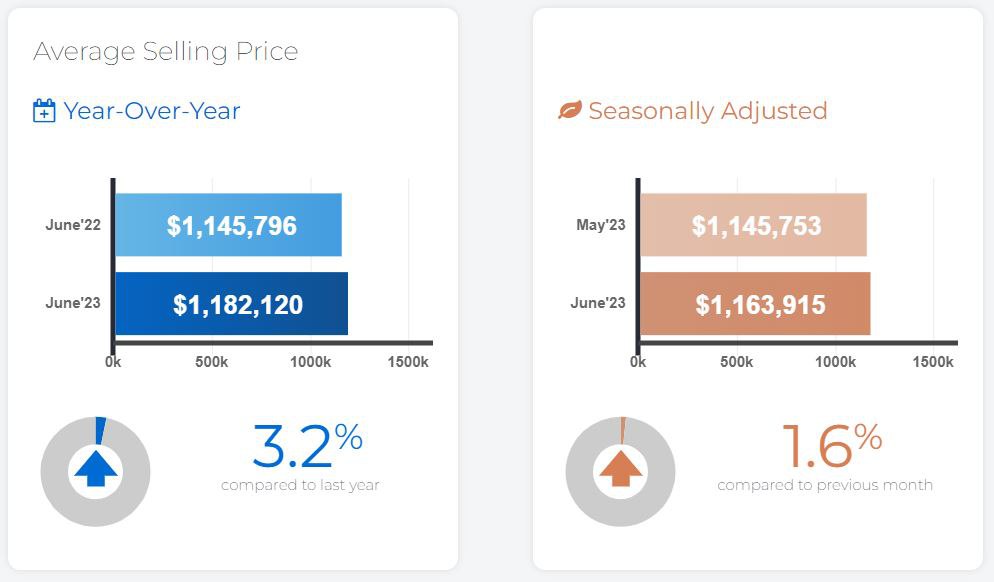Click the orange up arrow icon
Image resolution: width=994 pixels, height=582 pixels.
click(x=620, y=470)
